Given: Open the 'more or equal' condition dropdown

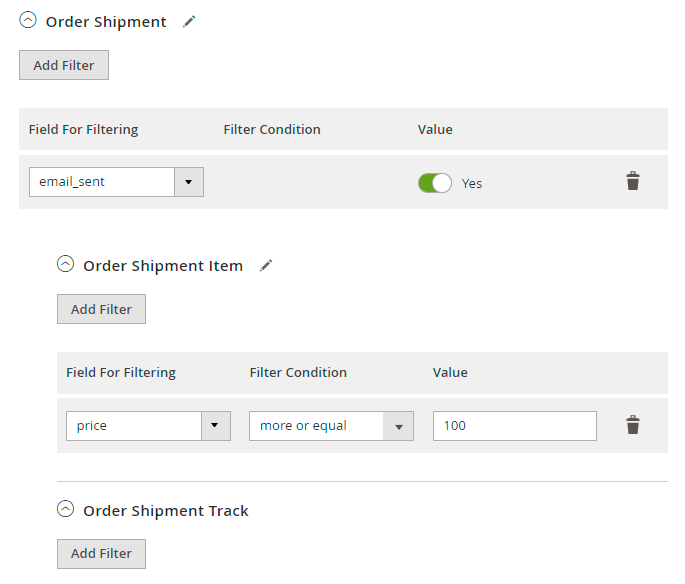Looking at the screenshot, I should [332, 426].
